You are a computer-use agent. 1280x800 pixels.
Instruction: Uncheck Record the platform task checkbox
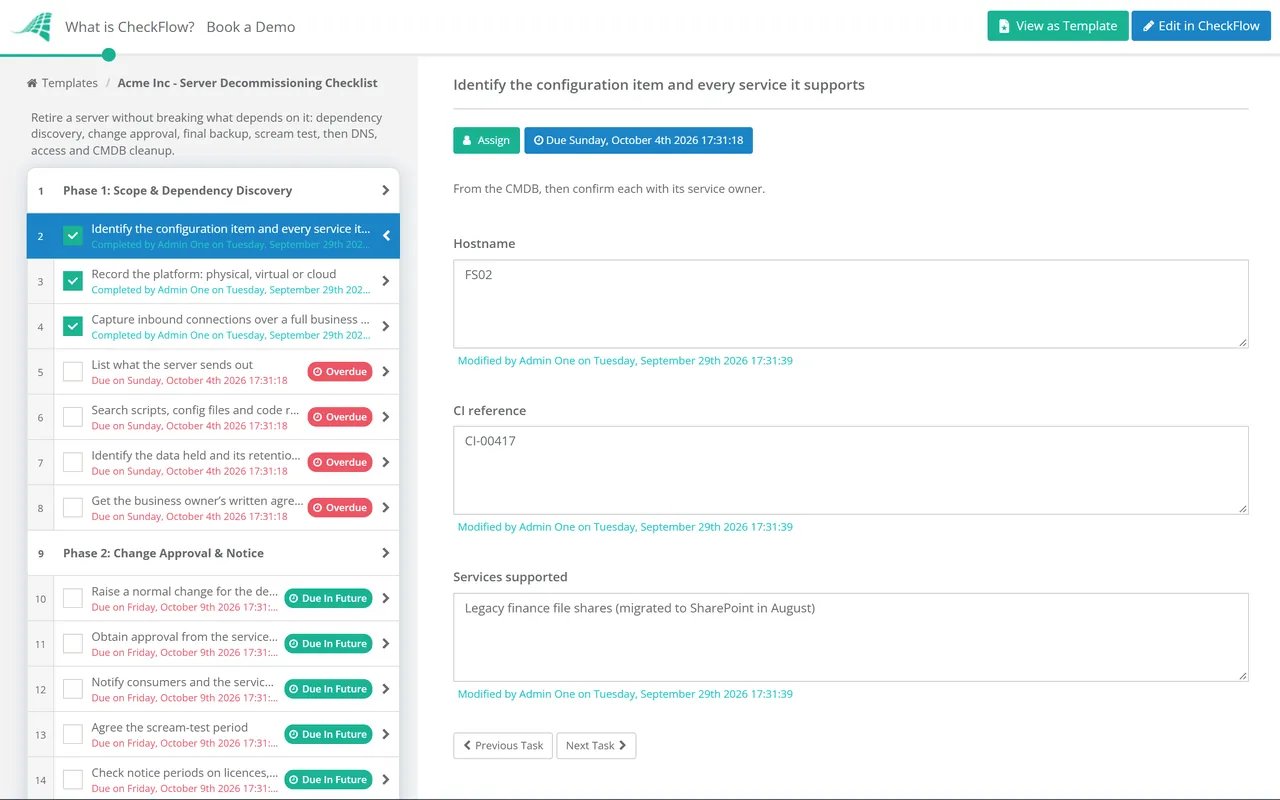tap(73, 281)
